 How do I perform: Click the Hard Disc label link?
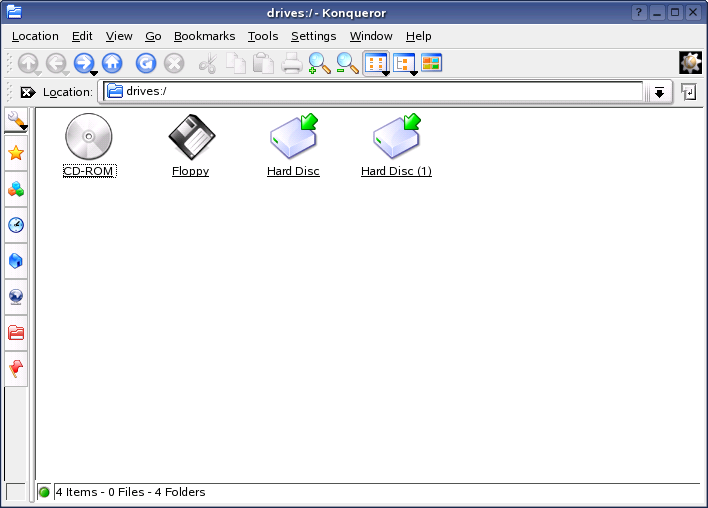click(293, 171)
